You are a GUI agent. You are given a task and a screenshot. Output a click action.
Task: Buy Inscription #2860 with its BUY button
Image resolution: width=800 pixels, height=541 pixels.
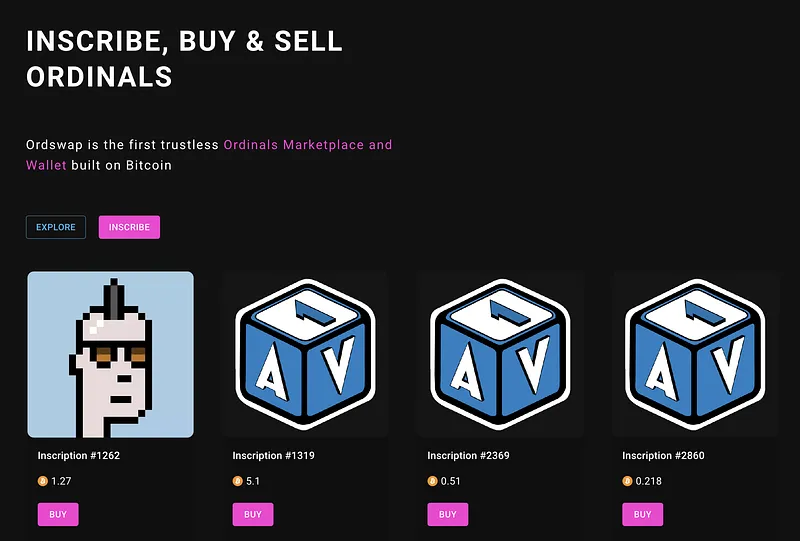click(642, 514)
